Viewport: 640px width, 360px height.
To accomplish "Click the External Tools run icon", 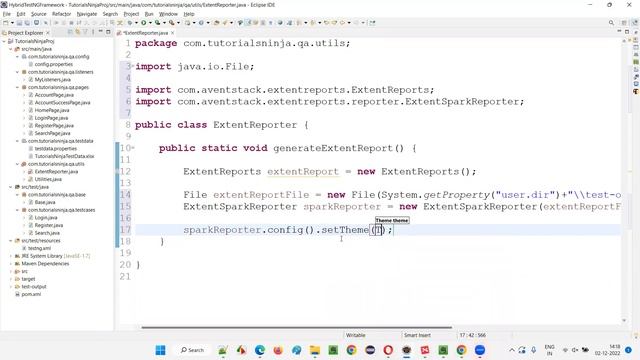I will (x=171, y=23).
